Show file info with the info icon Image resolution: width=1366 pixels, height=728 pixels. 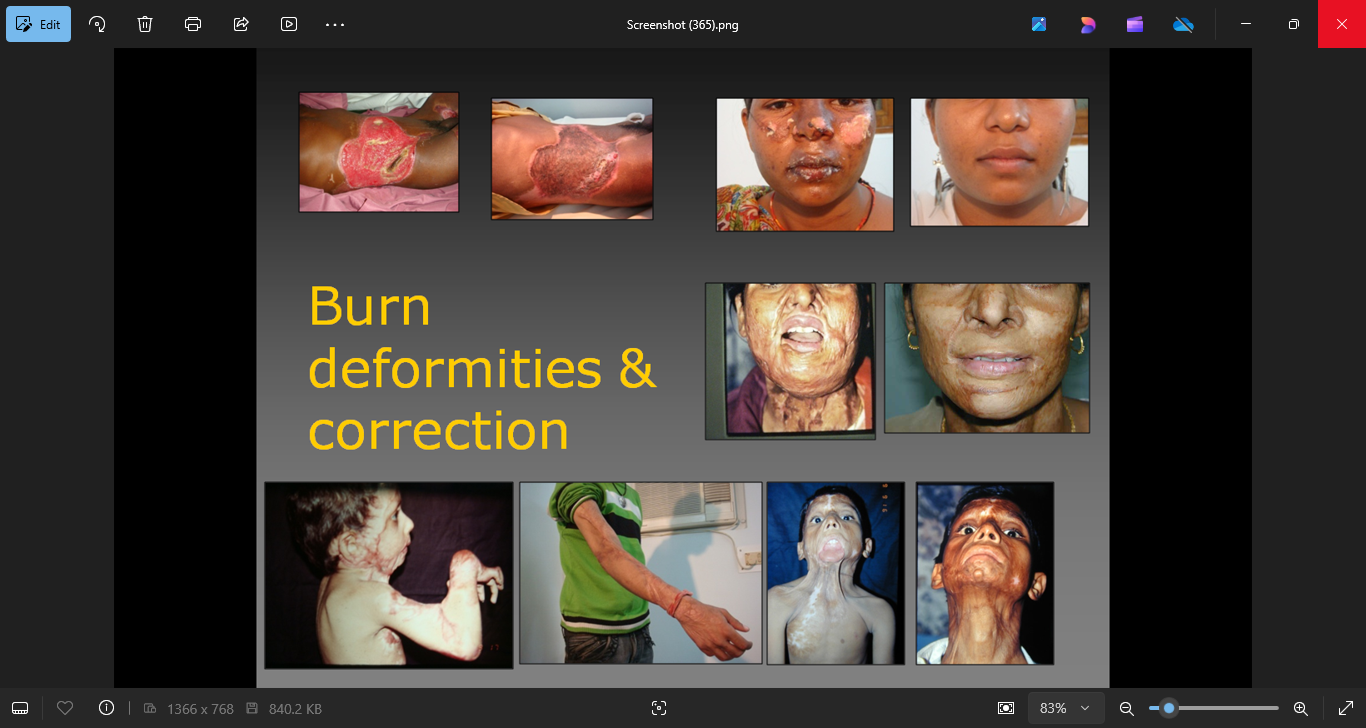[107, 708]
